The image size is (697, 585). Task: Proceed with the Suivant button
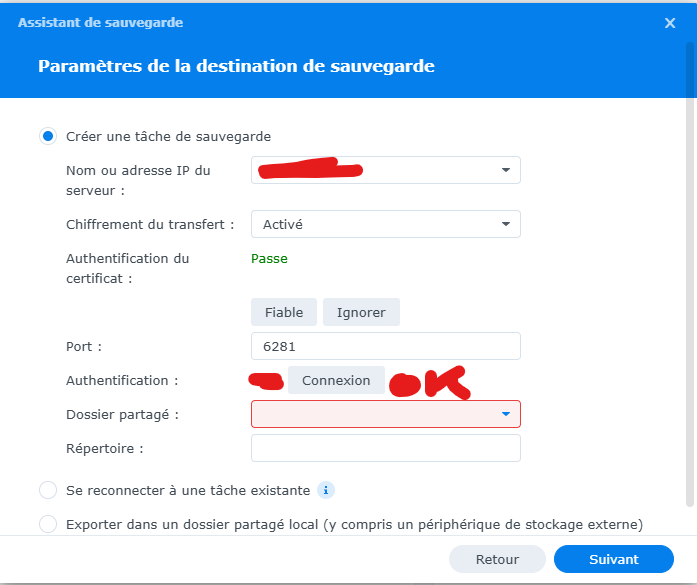point(613,559)
